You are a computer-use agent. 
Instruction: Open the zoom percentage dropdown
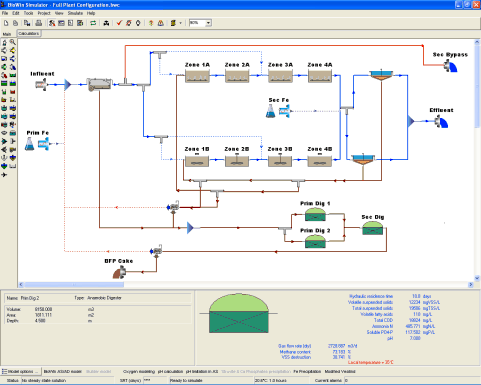coord(208,23)
